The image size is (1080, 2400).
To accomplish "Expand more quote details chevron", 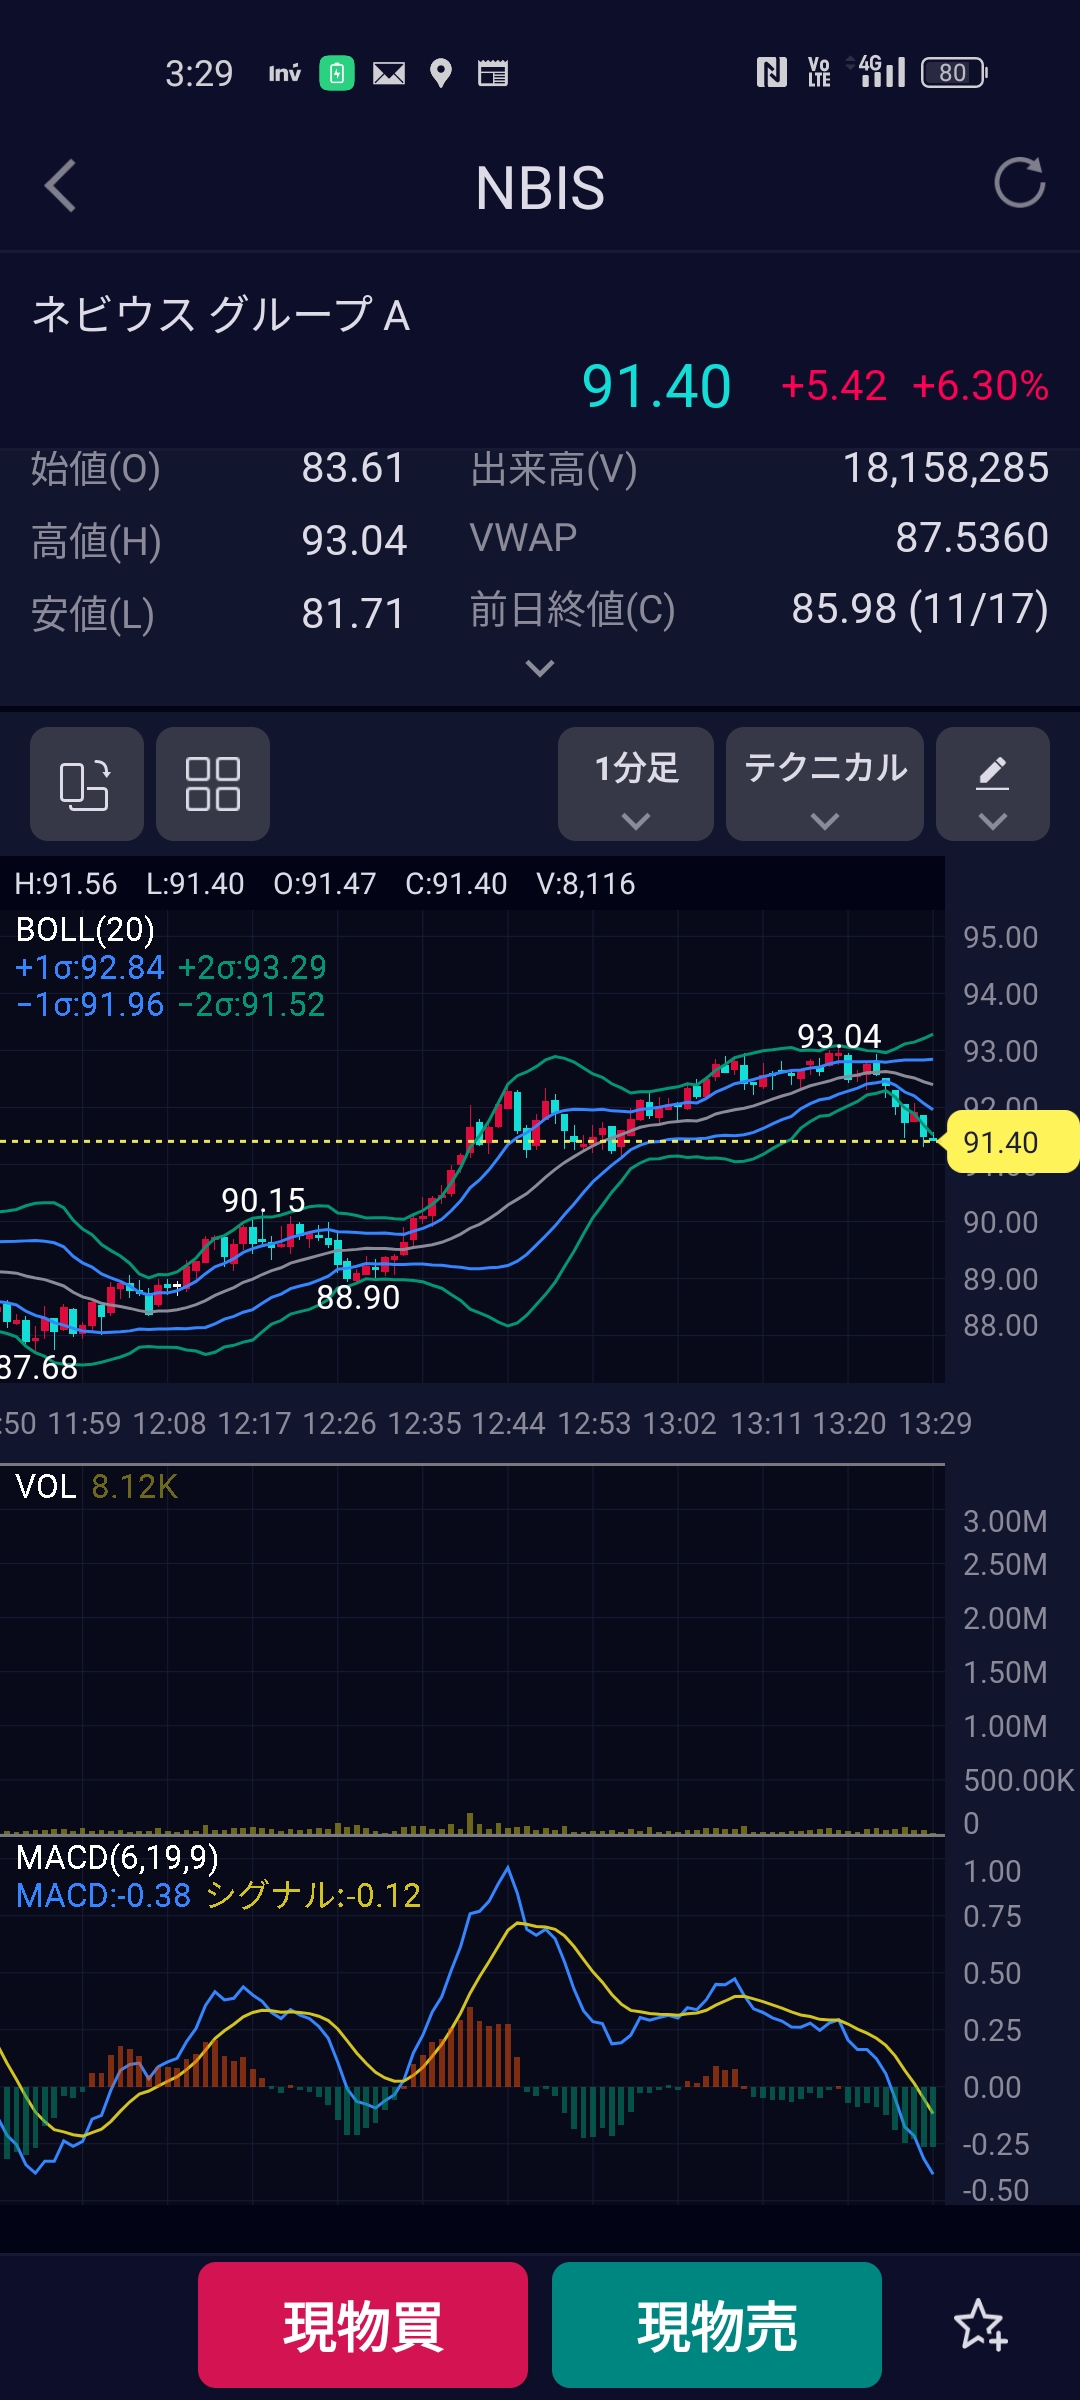I will 540,668.
